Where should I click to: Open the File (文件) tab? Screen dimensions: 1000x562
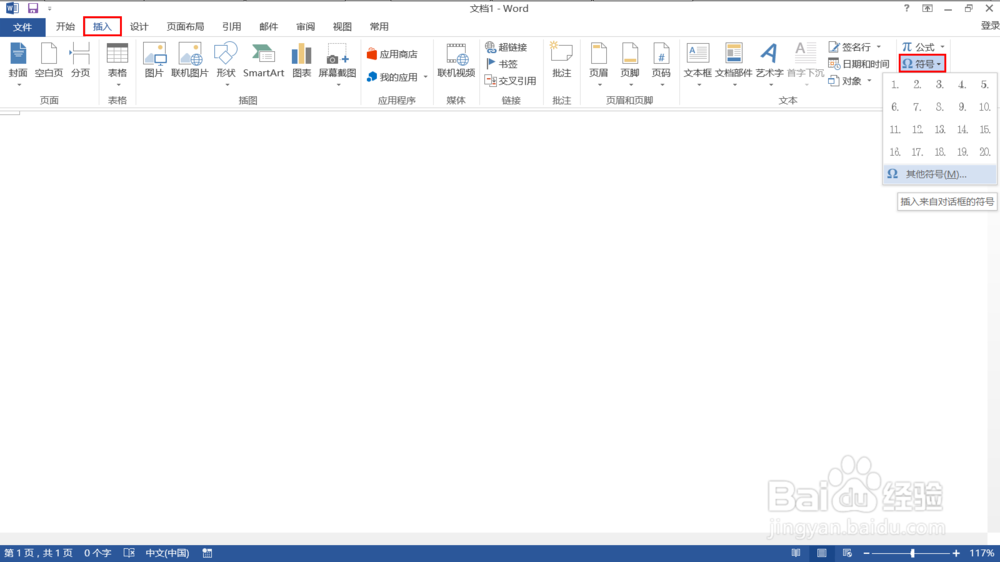22,27
